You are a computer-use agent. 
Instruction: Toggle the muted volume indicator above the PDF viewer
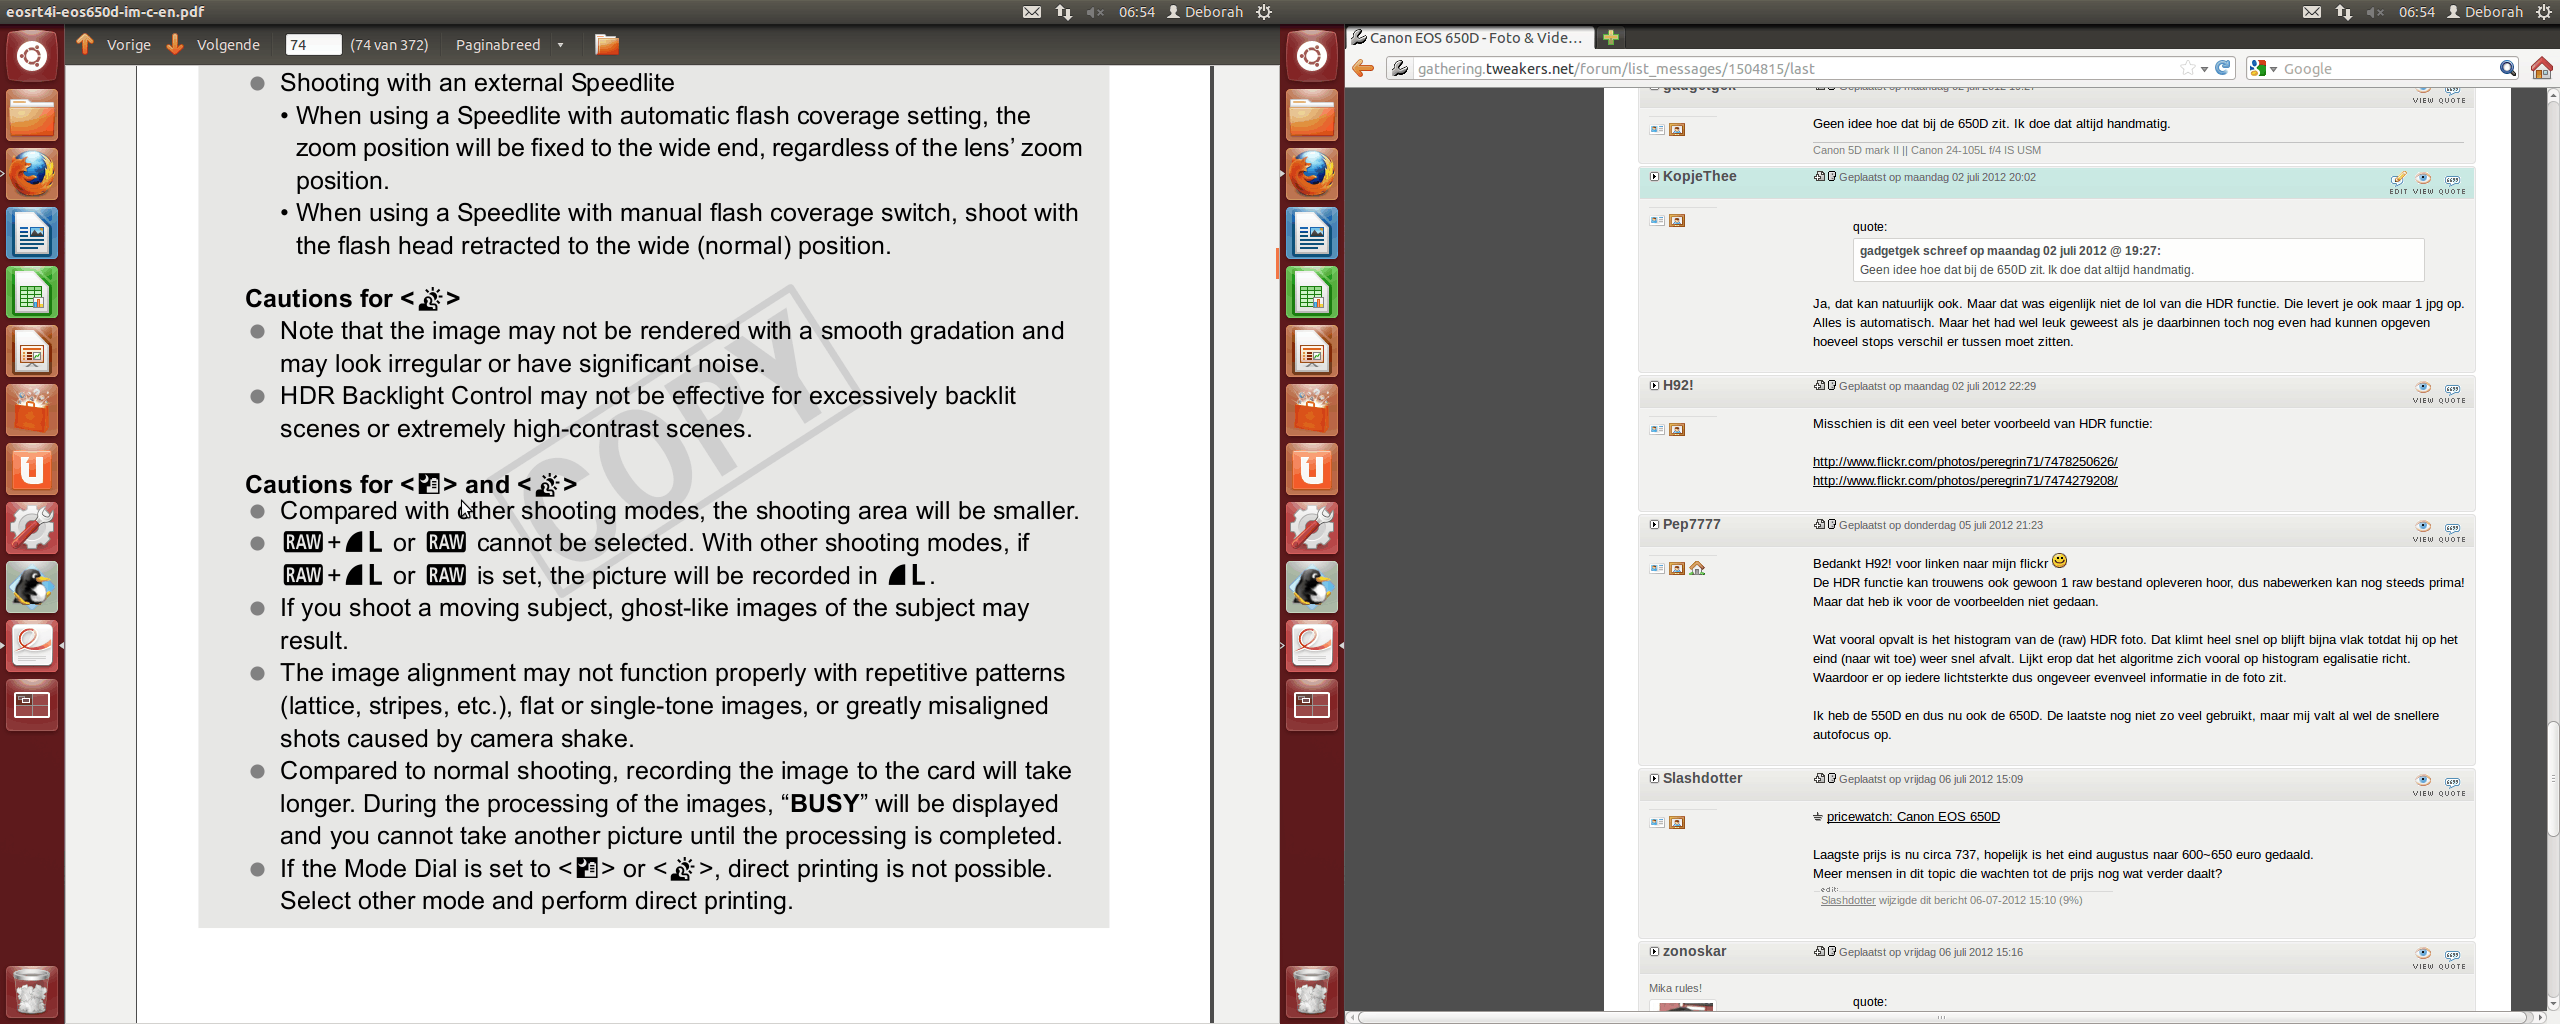[1095, 12]
